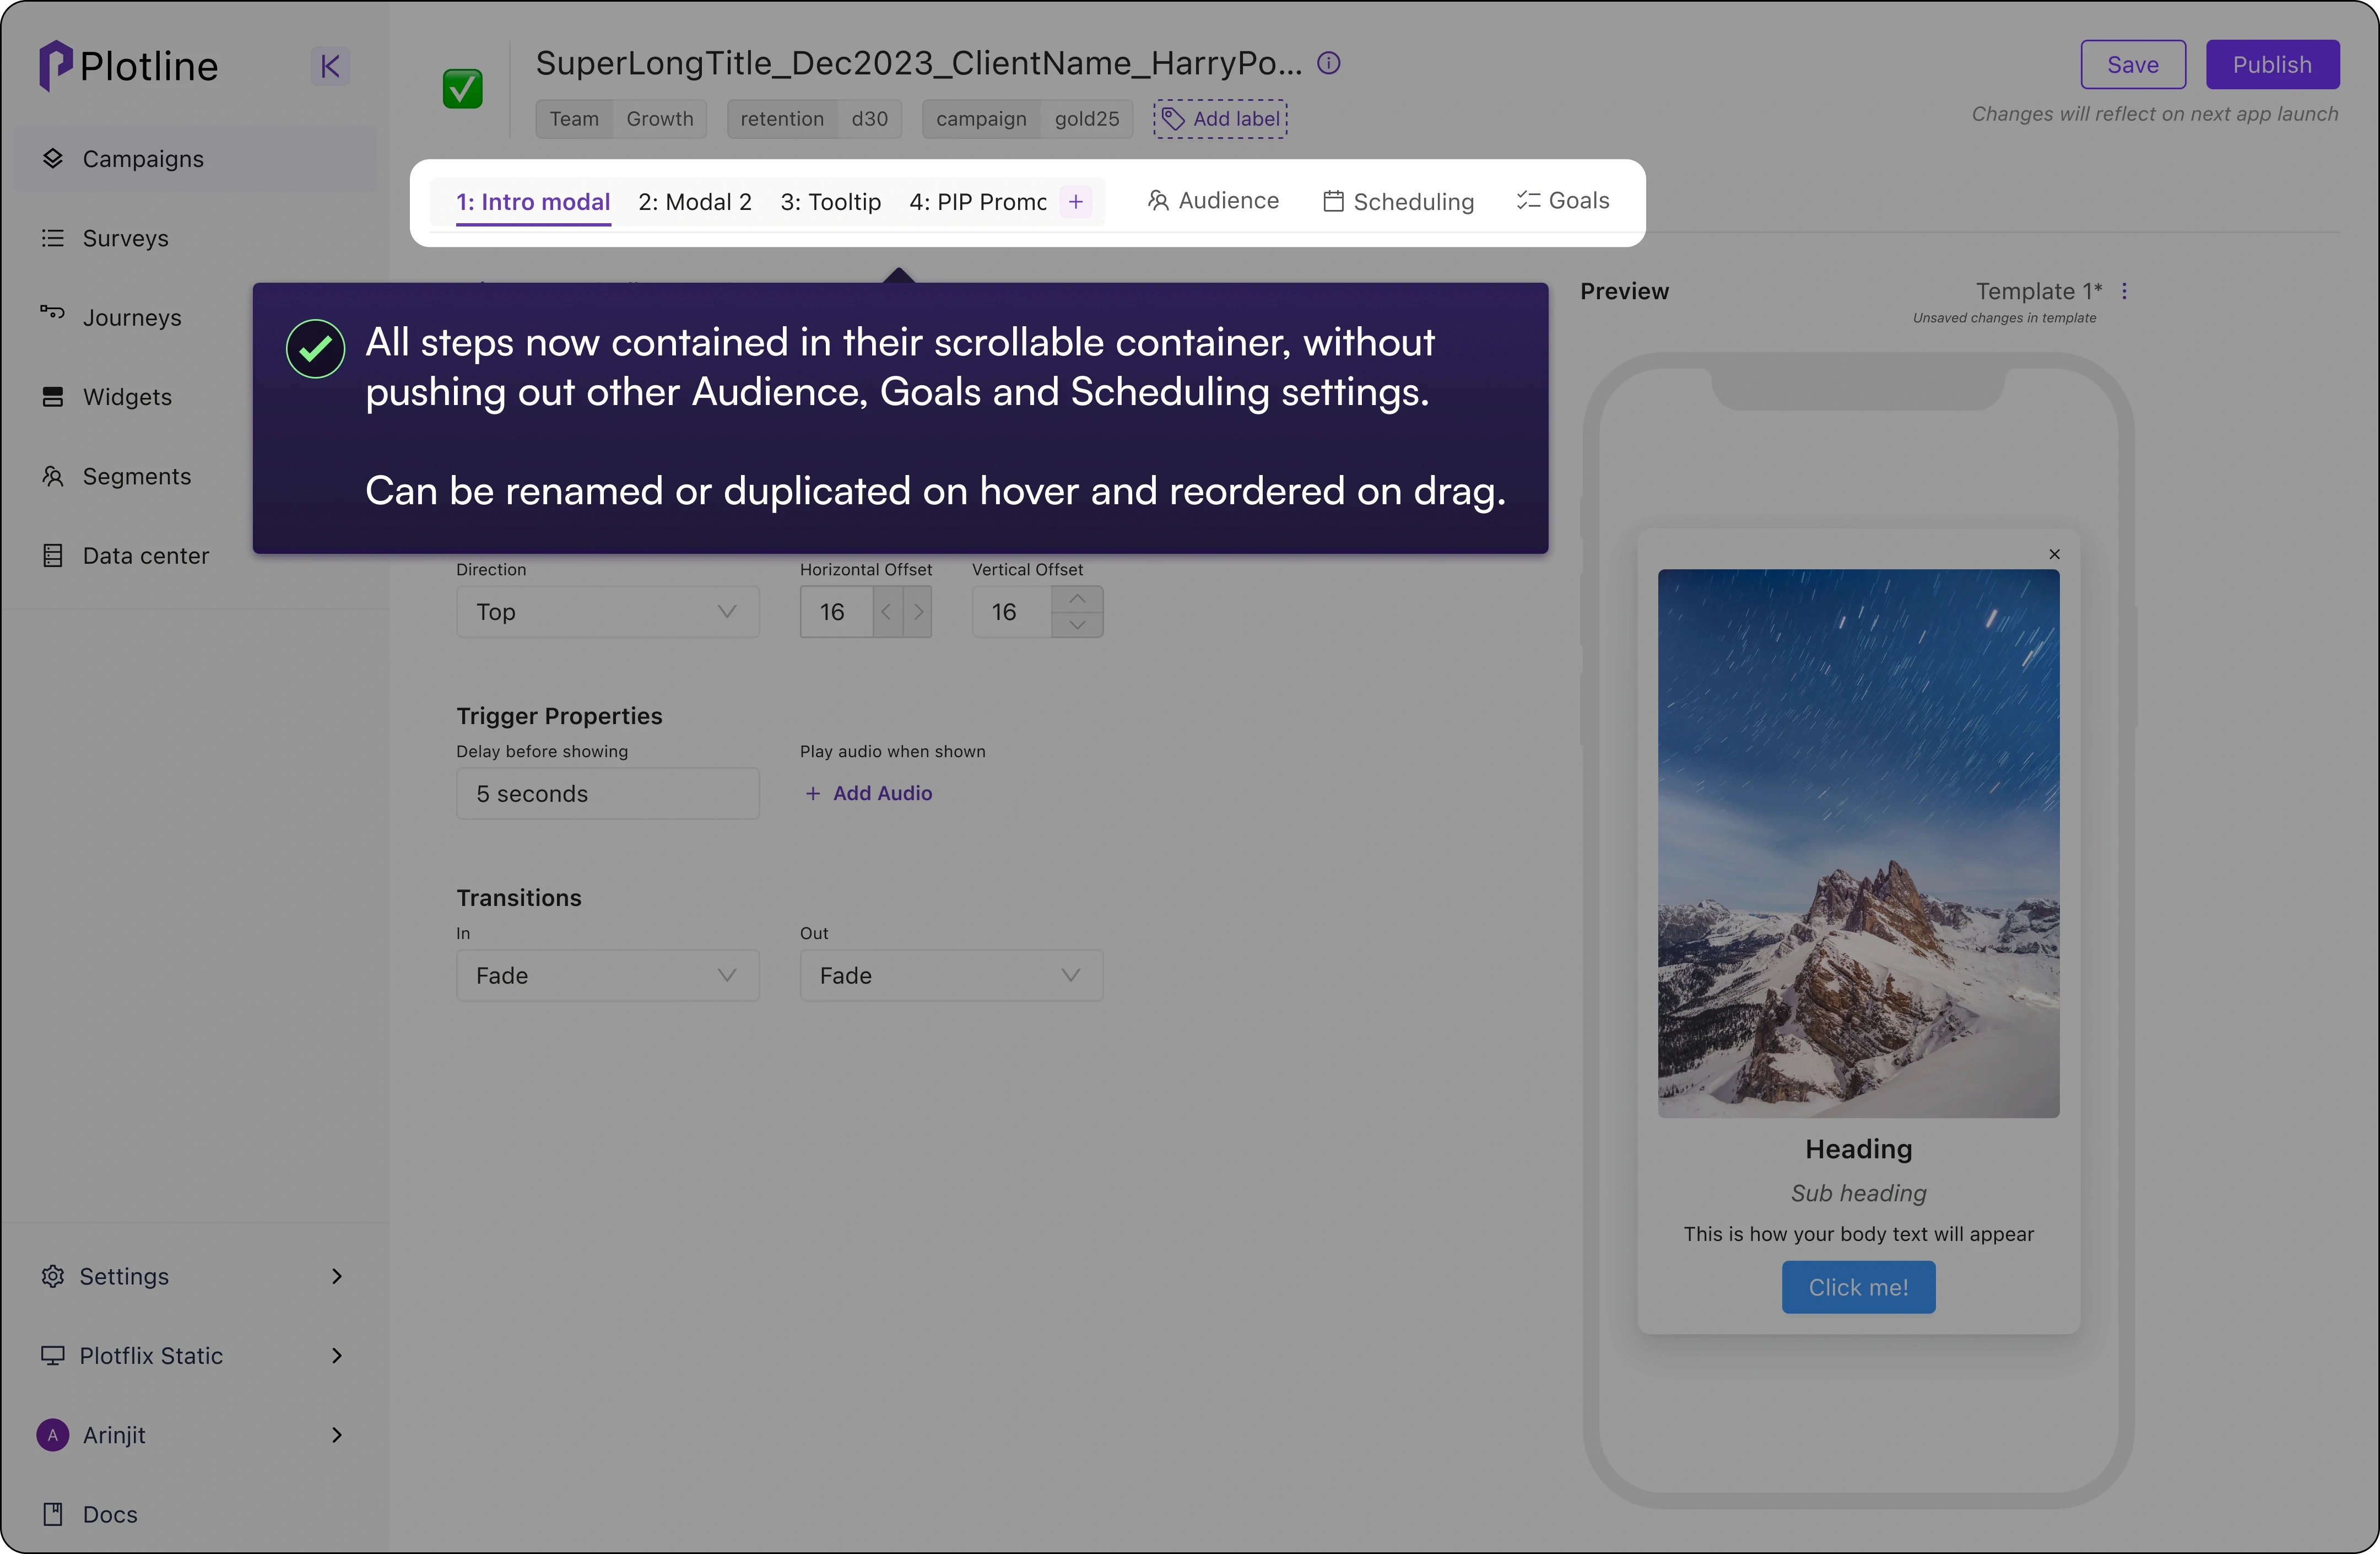Switch to the Scheduling tab

(x=1398, y=201)
